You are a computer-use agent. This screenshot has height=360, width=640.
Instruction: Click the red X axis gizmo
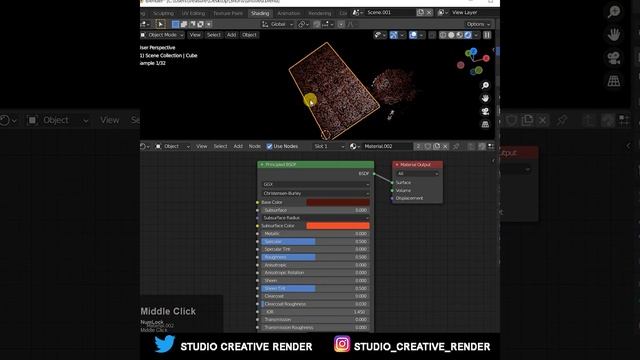pyautogui.click(x=486, y=58)
